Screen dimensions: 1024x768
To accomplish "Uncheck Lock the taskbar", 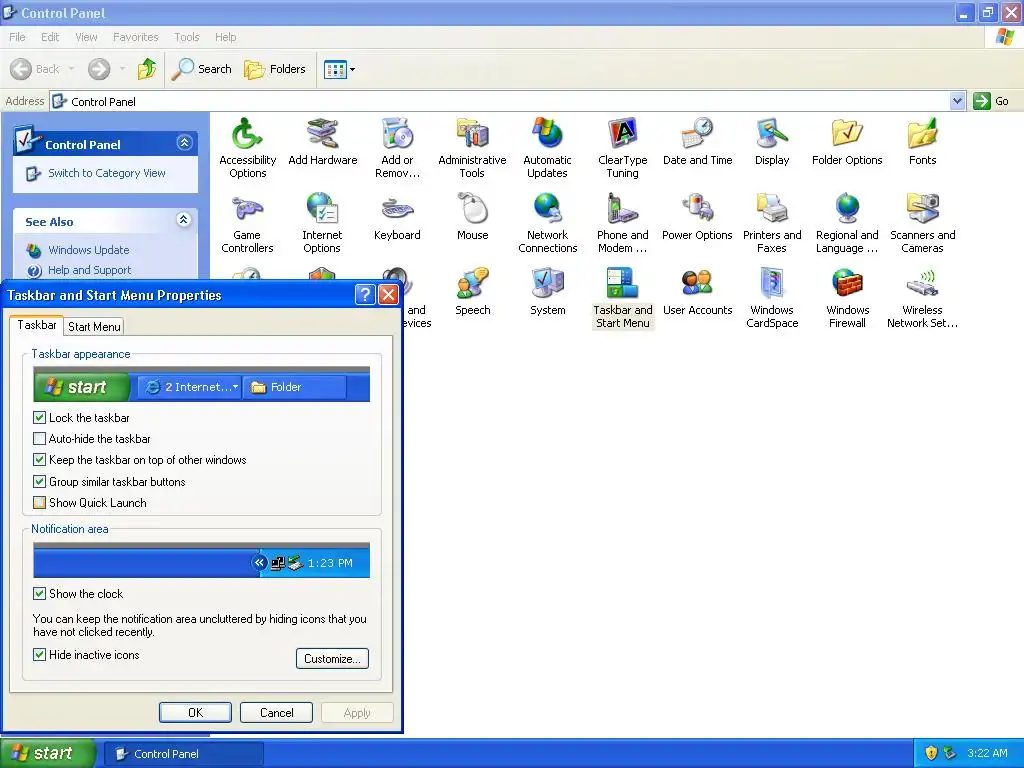I will tap(39, 417).
